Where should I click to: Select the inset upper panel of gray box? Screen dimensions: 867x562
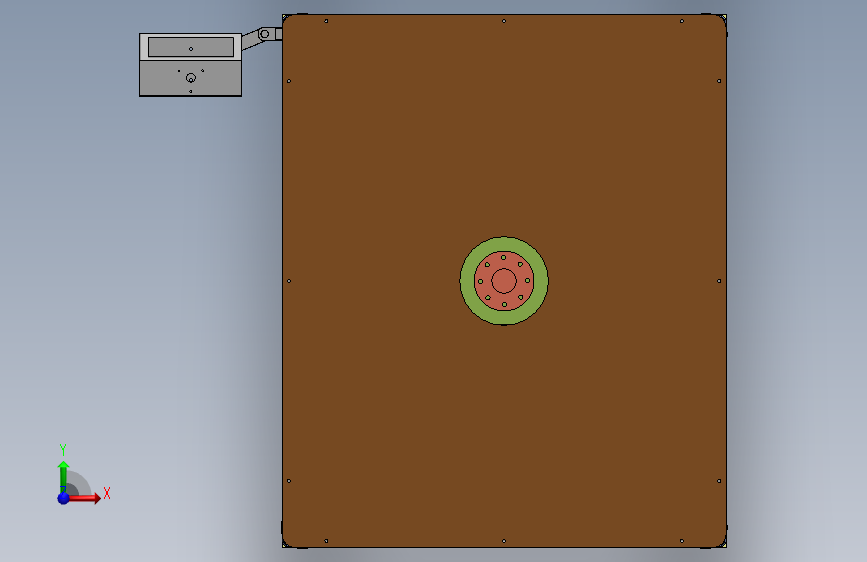pyautogui.click(x=191, y=47)
